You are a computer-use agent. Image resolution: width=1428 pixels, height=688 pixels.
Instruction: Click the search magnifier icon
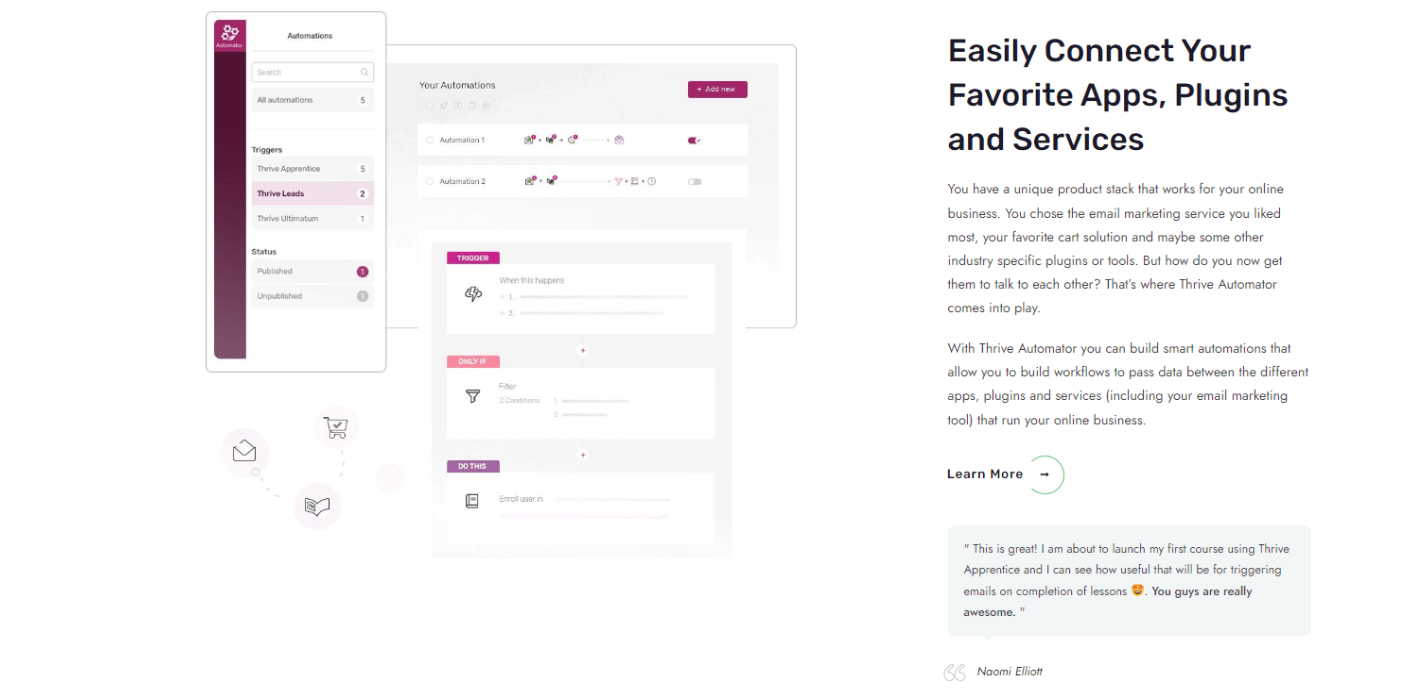tap(365, 72)
